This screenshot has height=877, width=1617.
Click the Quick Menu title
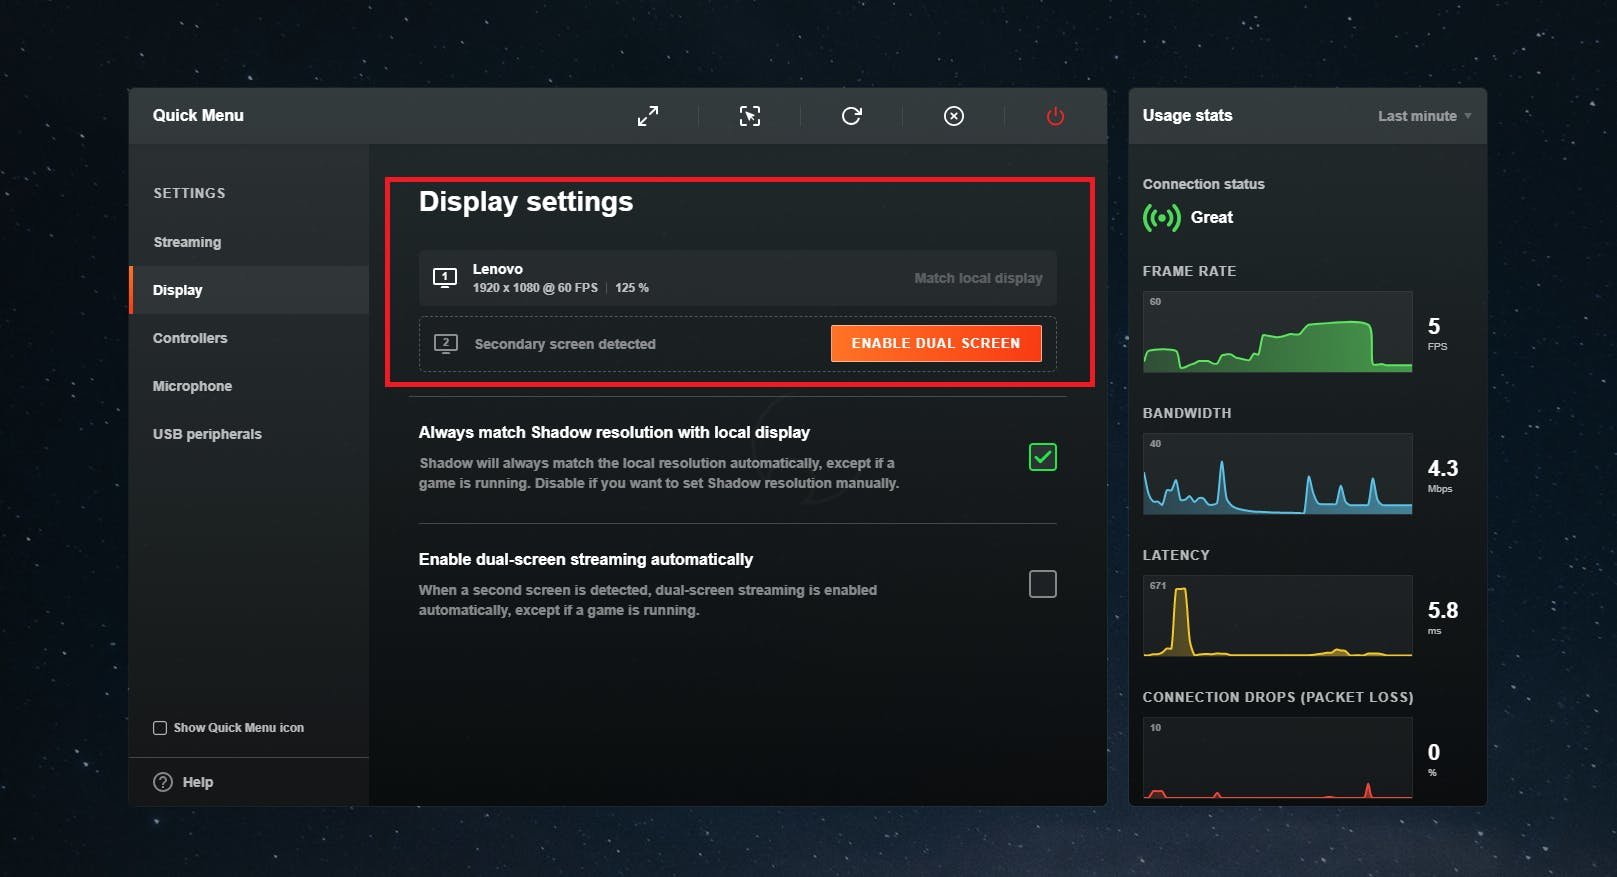tap(198, 115)
